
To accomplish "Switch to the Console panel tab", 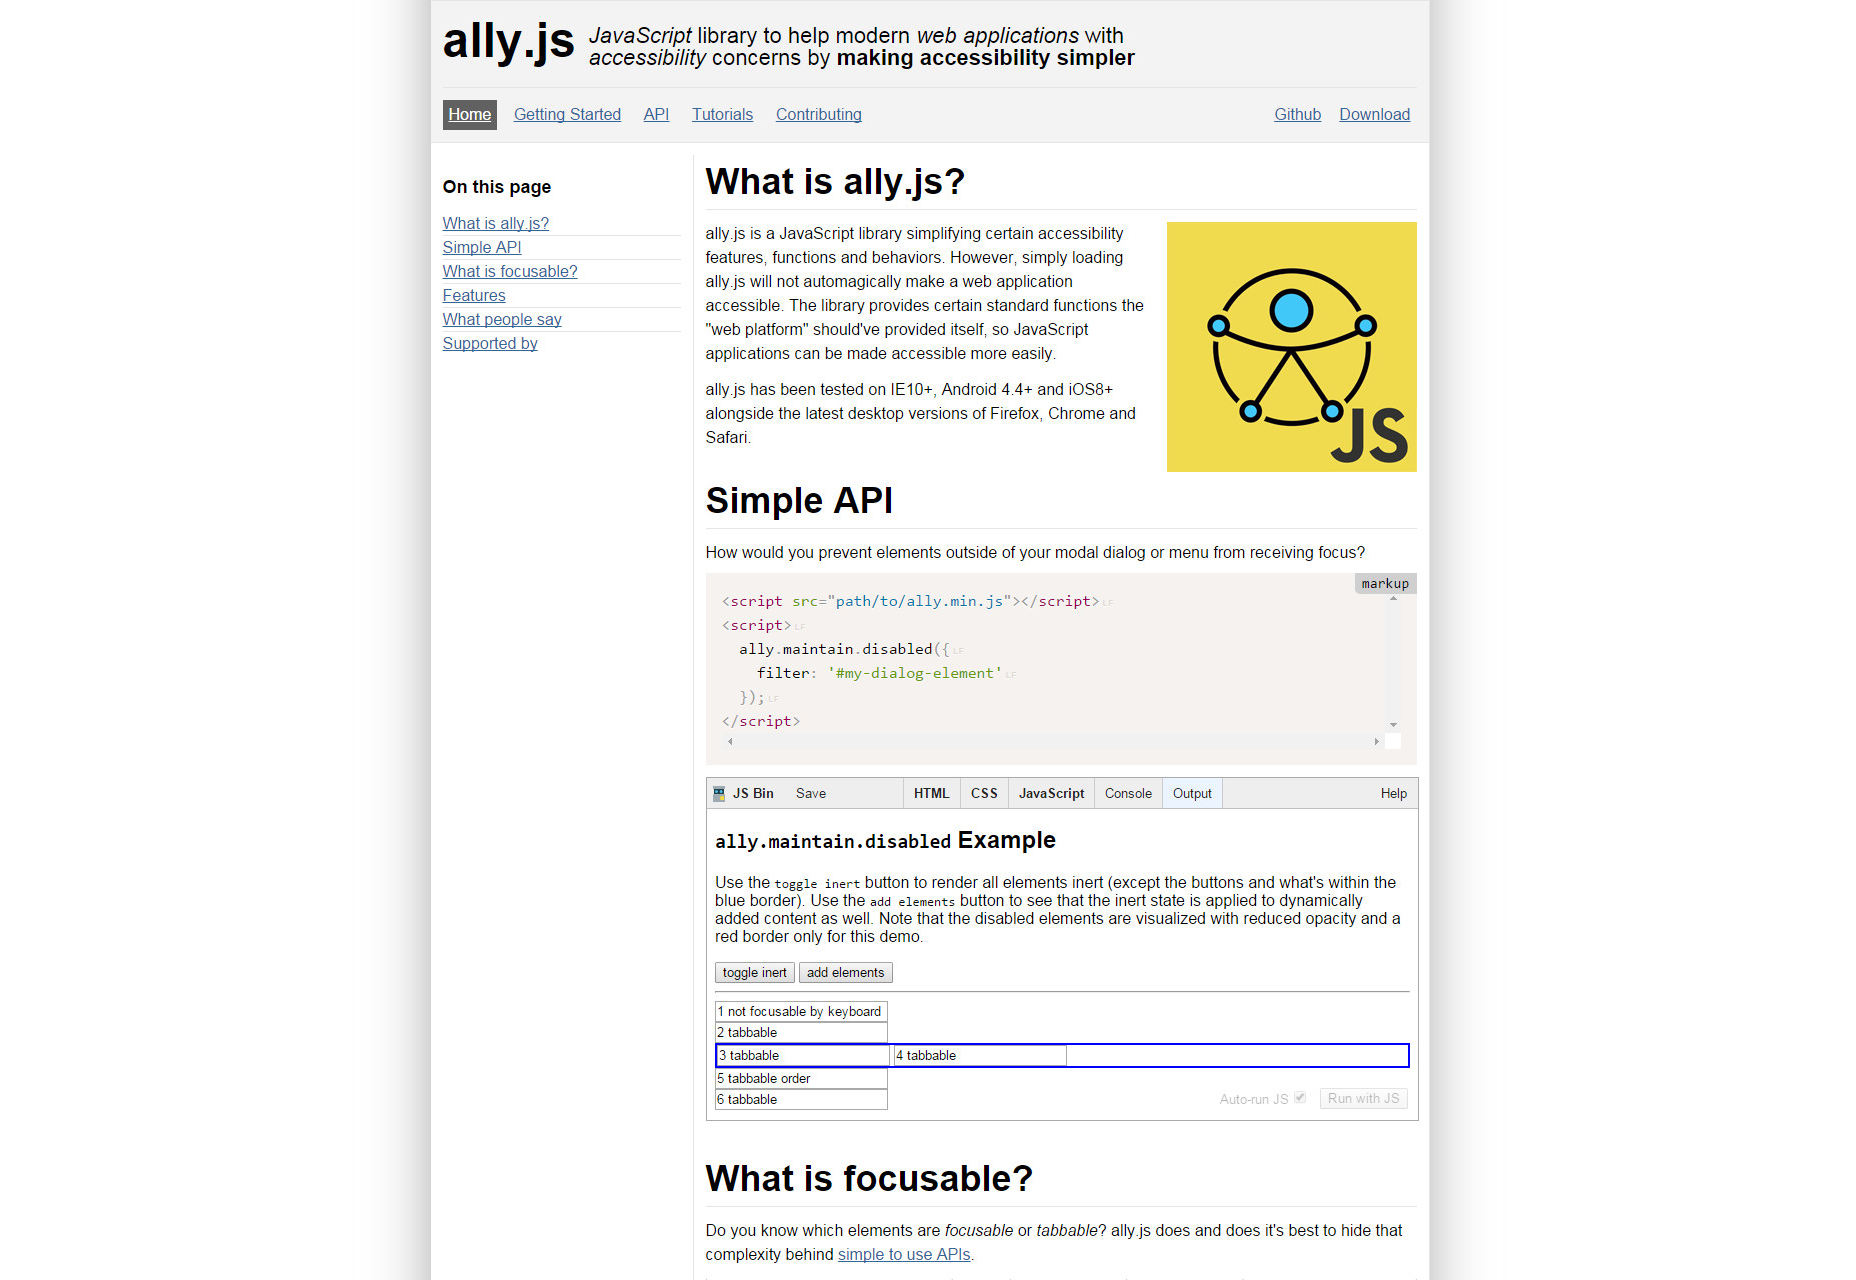I will pos(1128,794).
